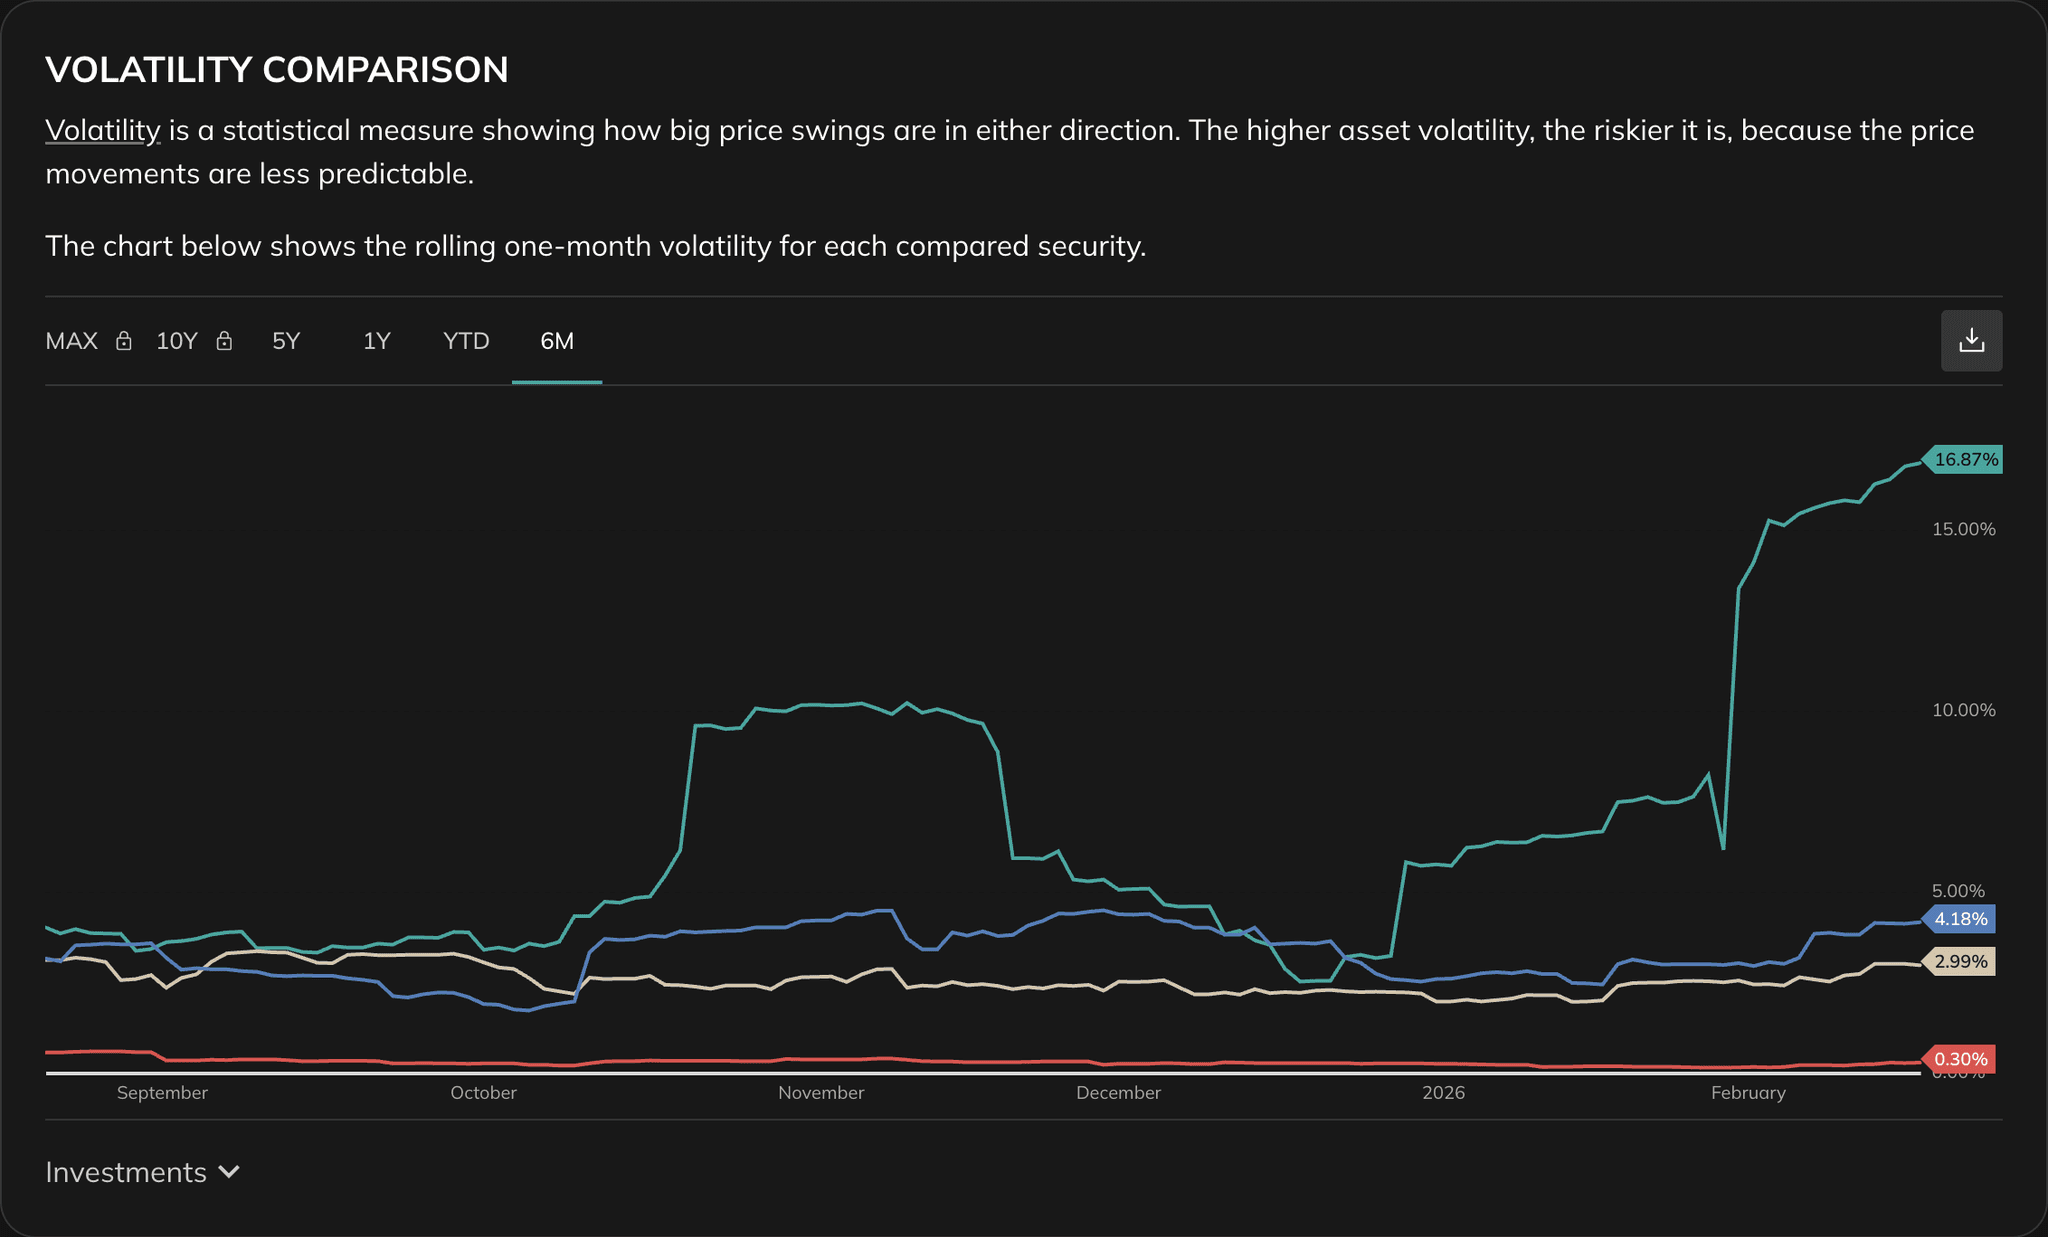Select the currently active 6M tab
Screen dimensions: 2048x1237
(x=556, y=340)
